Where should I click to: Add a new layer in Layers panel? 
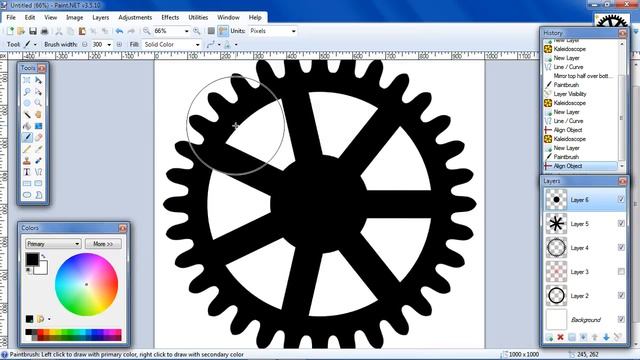pyautogui.click(x=549, y=337)
